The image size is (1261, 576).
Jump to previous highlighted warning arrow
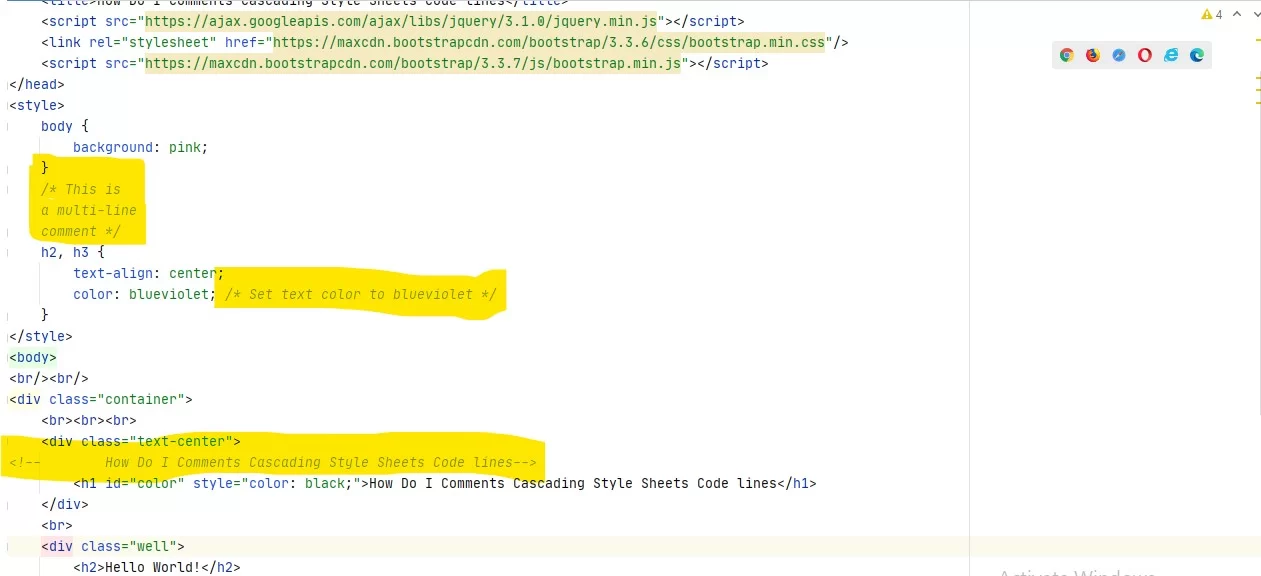1236,15
